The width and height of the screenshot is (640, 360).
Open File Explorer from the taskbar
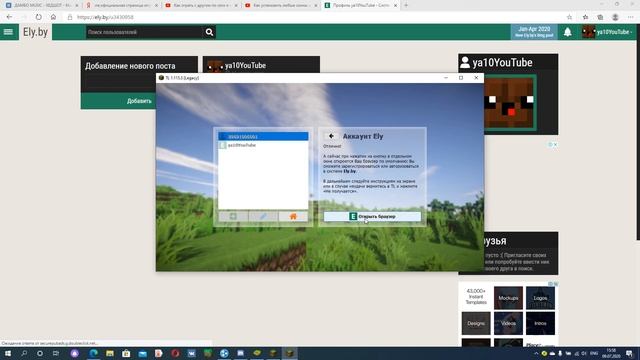pyautogui.click(x=110, y=353)
